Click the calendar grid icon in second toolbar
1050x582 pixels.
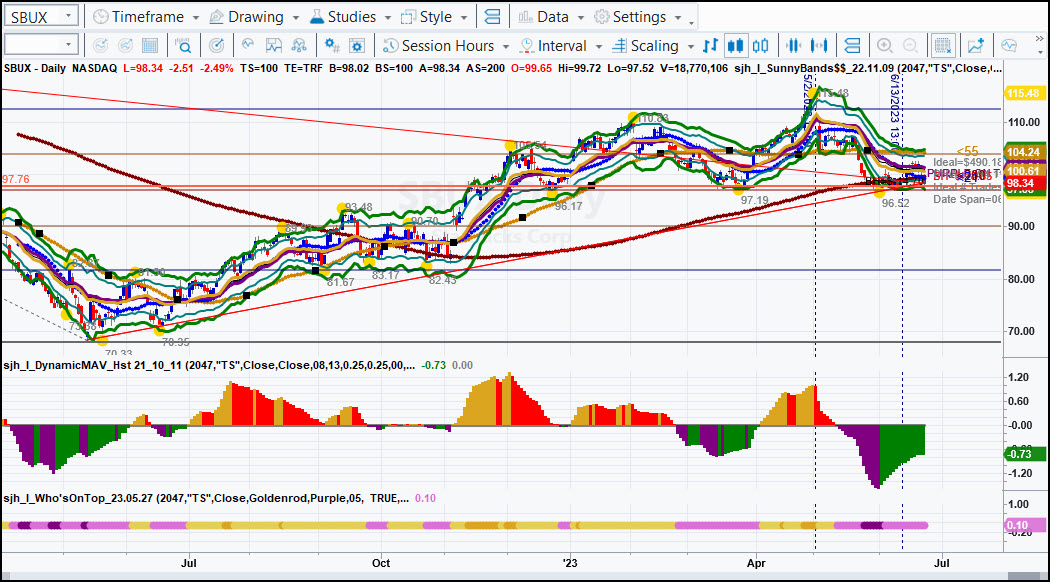pos(150,46)
